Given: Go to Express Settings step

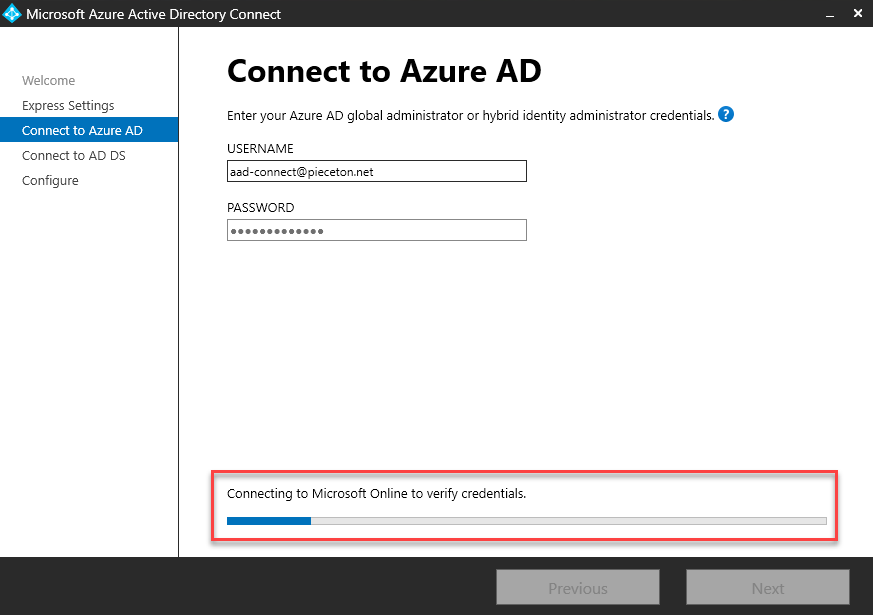Looking at the screenshot, I should [68, 106].
